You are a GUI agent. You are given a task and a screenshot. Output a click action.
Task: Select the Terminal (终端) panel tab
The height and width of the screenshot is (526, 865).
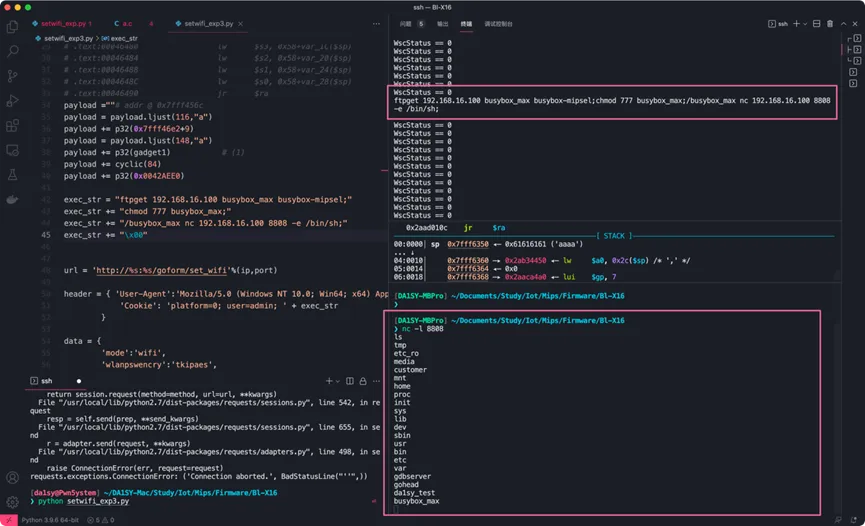(466, 24)
